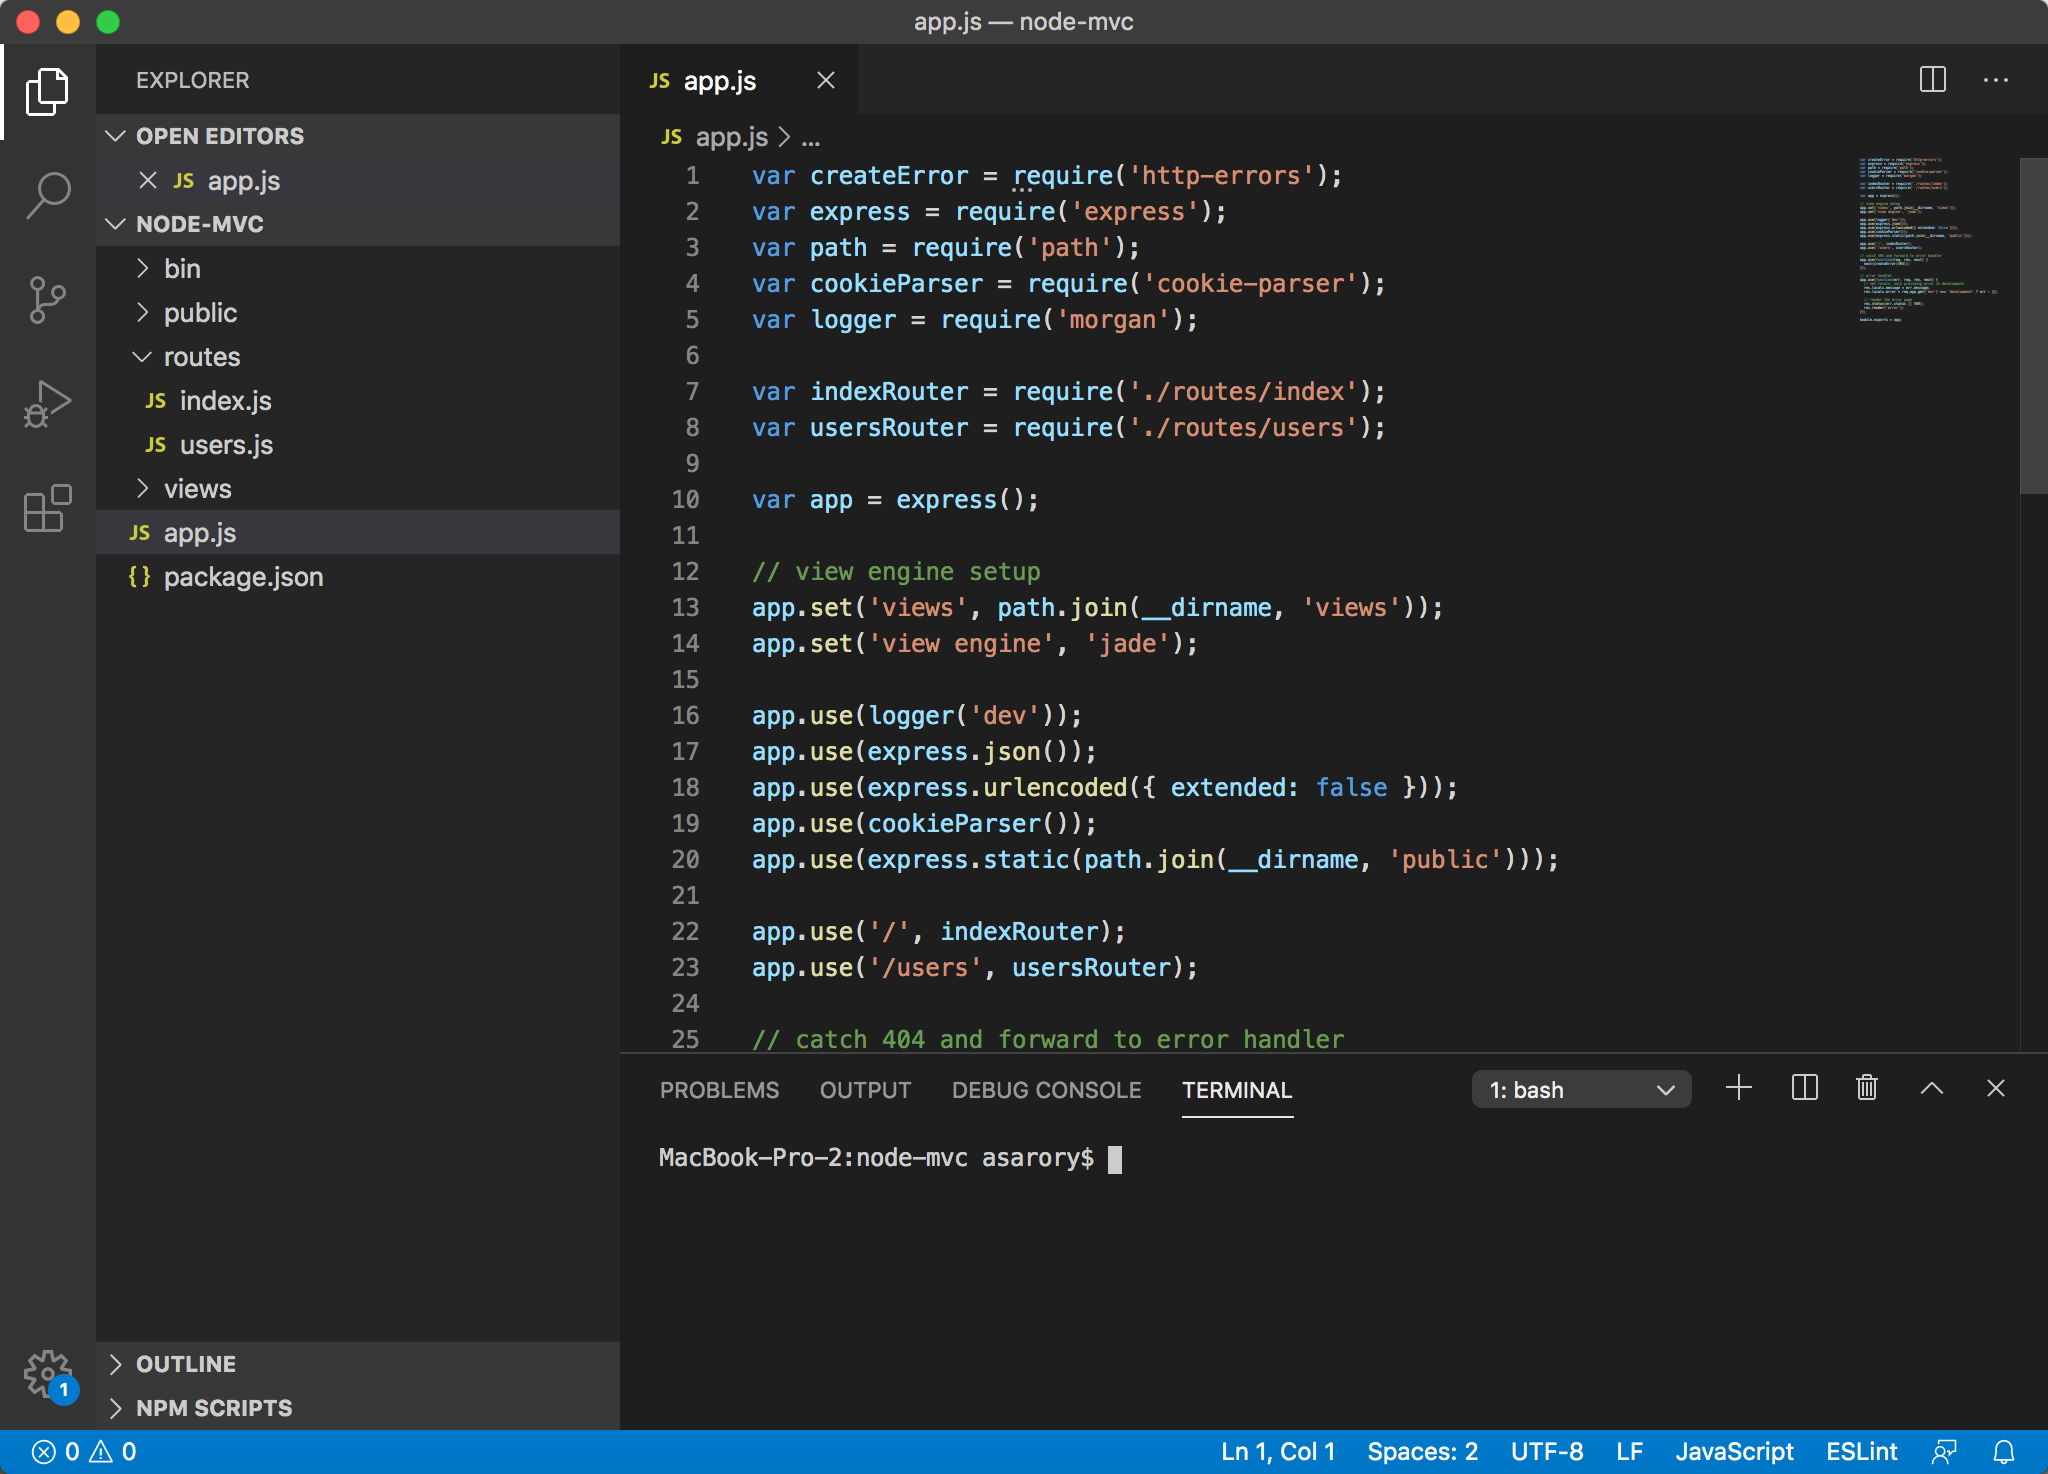Screen dimensions: 2048x1474
Task: Open the 1: bash terminal dropdown
Action: pyautogui.click(x=1581, y=1090)
